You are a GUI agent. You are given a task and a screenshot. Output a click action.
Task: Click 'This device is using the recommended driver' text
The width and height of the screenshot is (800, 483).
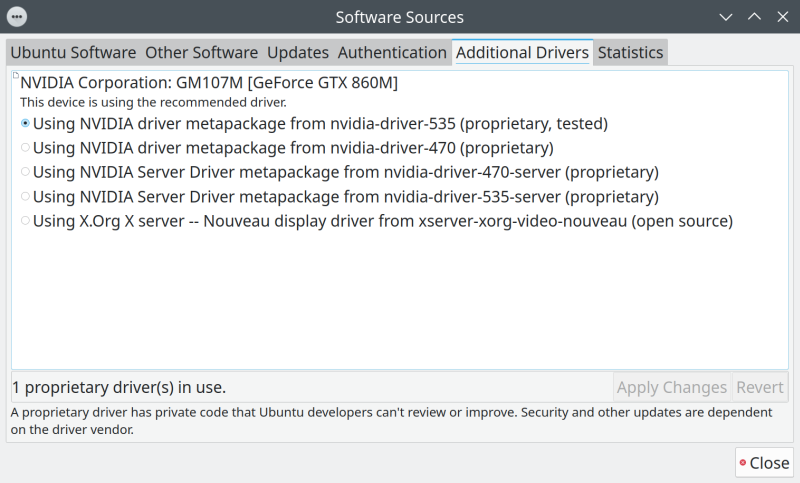point(154,103)
